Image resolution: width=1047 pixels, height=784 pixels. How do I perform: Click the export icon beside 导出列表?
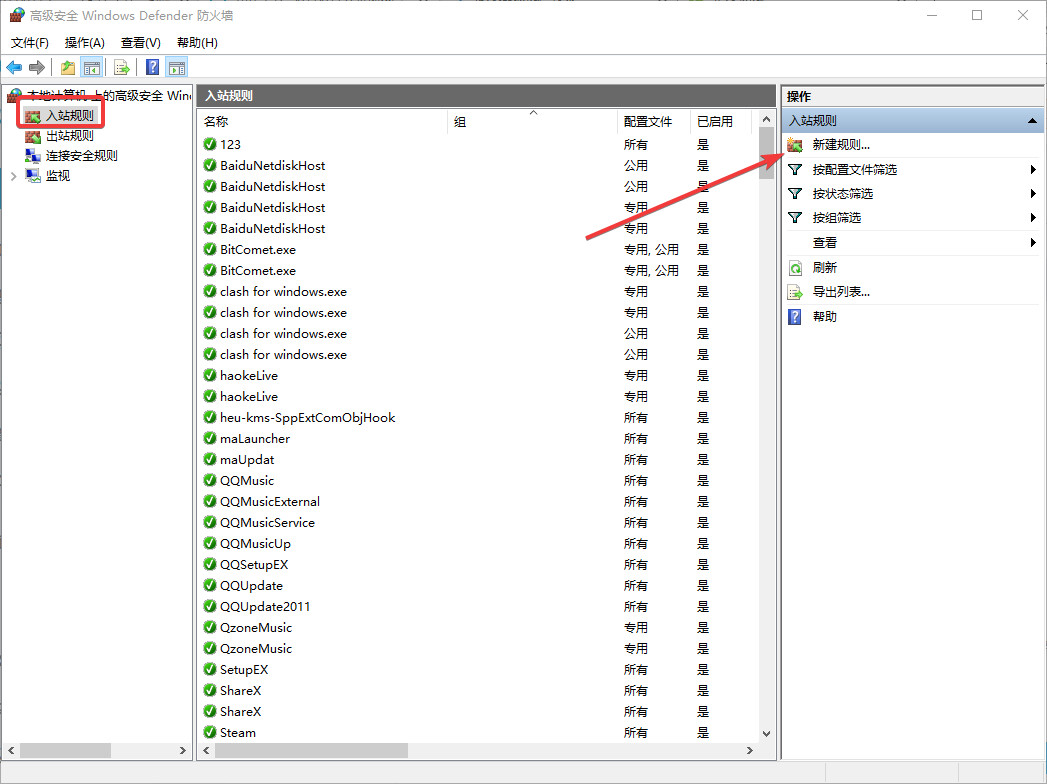click(x=795, y=292)
